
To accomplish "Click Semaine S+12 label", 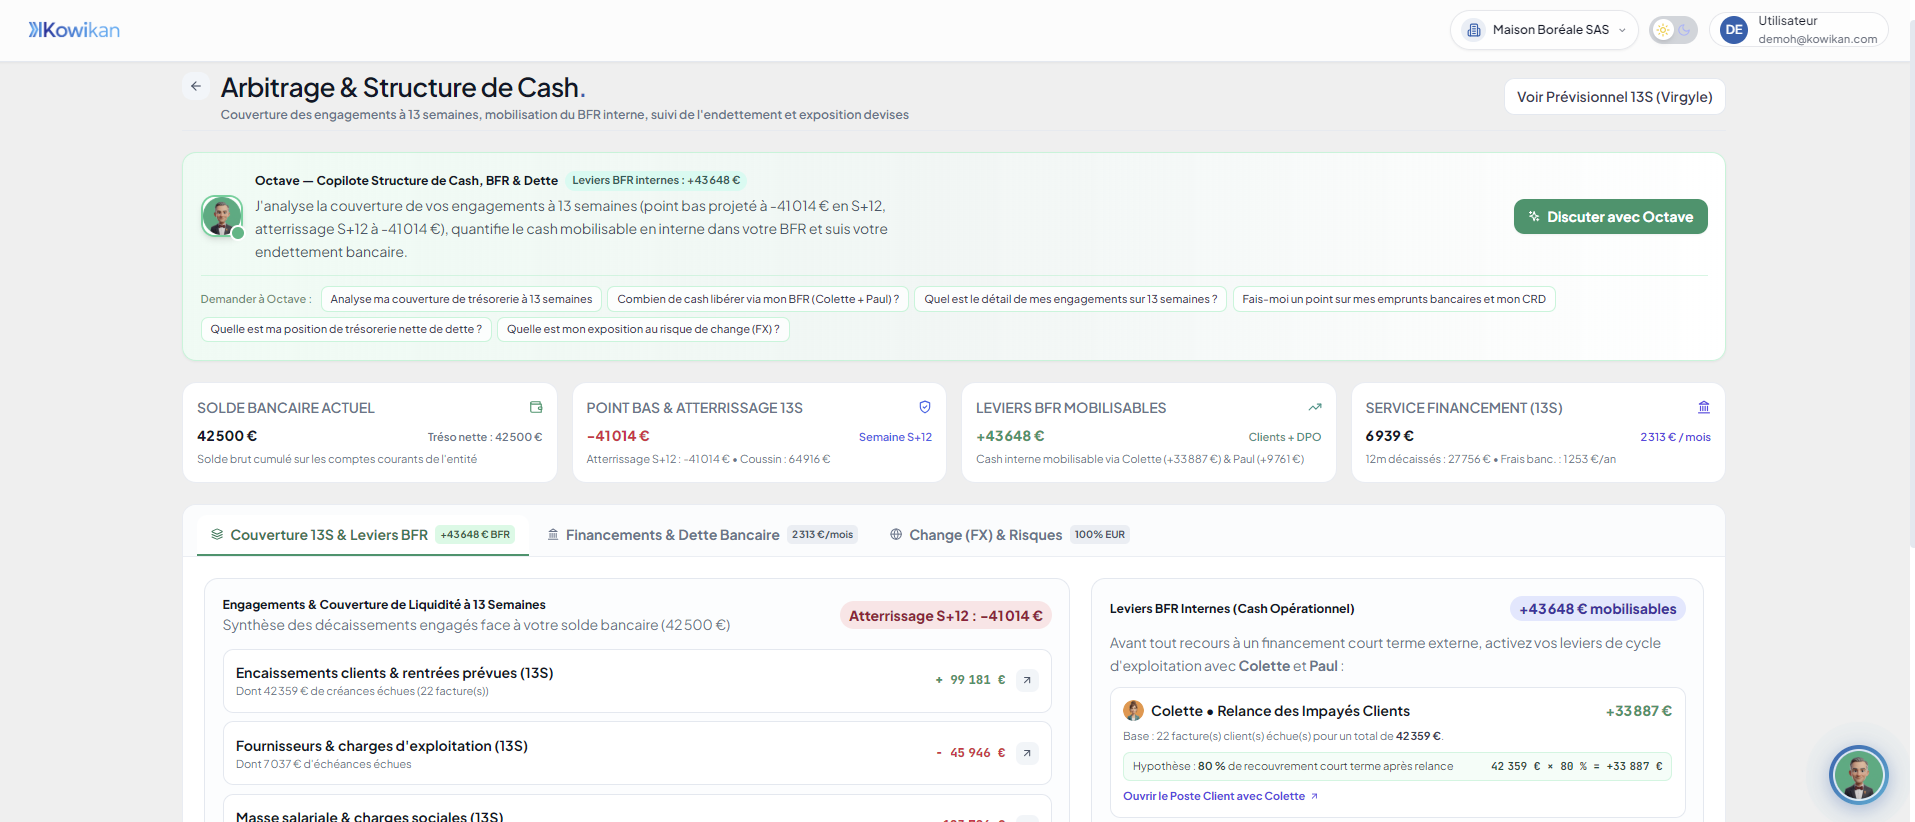I will pos(895,437).
